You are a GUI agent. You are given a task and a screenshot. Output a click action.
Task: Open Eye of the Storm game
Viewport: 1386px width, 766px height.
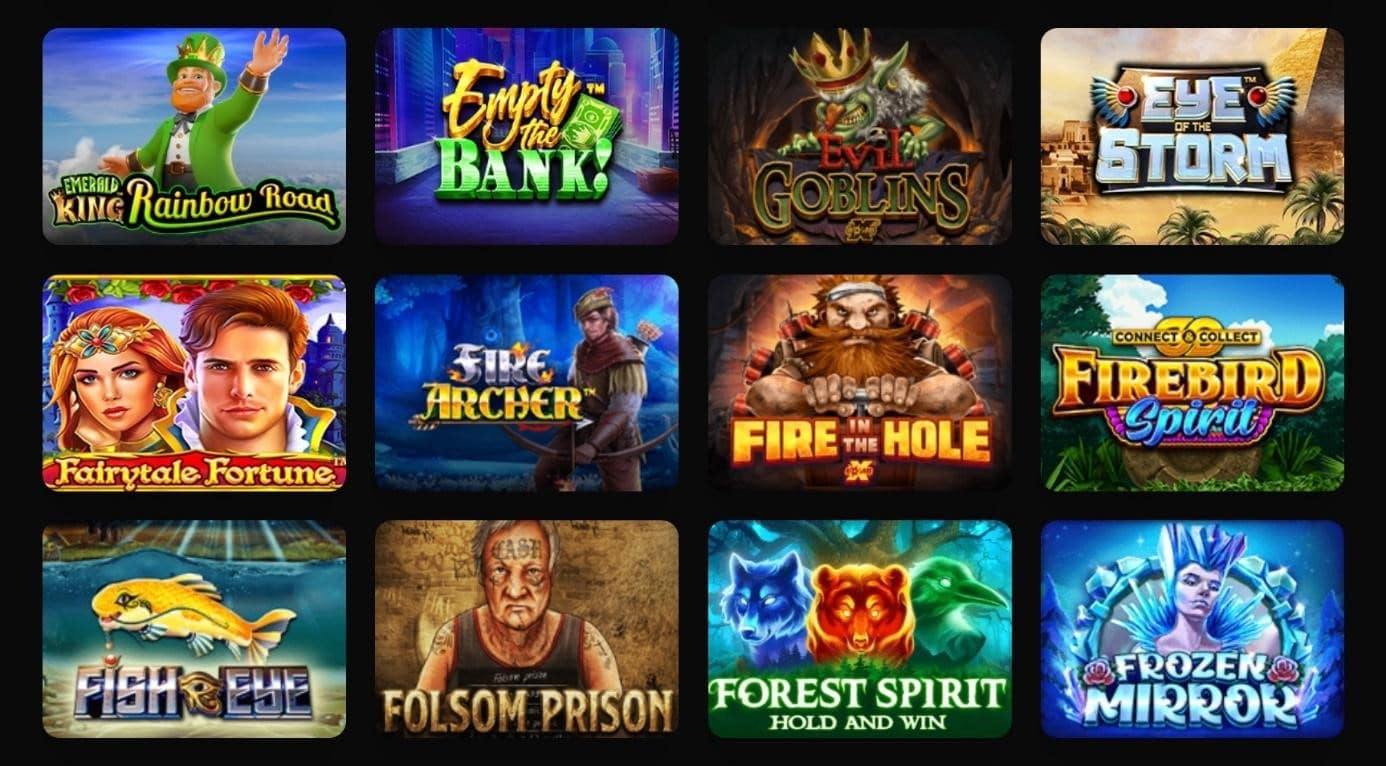1192,136
